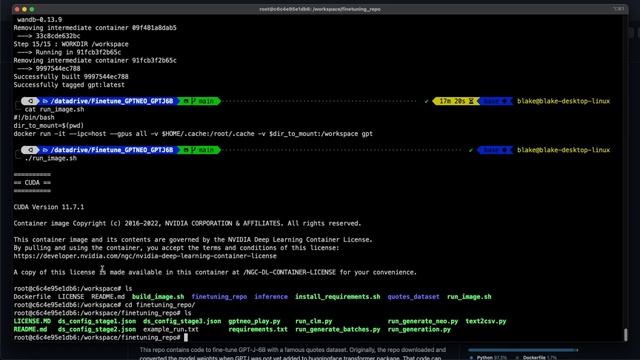Click the terminal scrollbar thumb
Image resolution: width=640 pixels, height=360 pixels.
pos(625,334)
